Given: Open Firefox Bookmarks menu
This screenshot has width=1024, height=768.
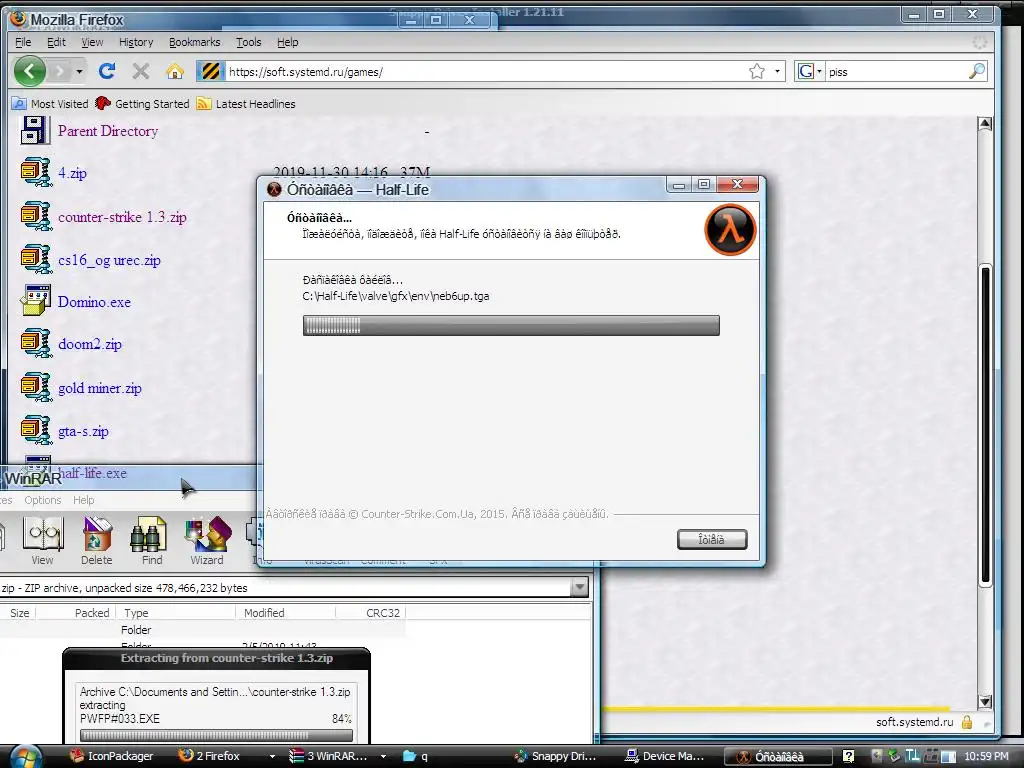Looking at the screenshot, I should (195, 42).
